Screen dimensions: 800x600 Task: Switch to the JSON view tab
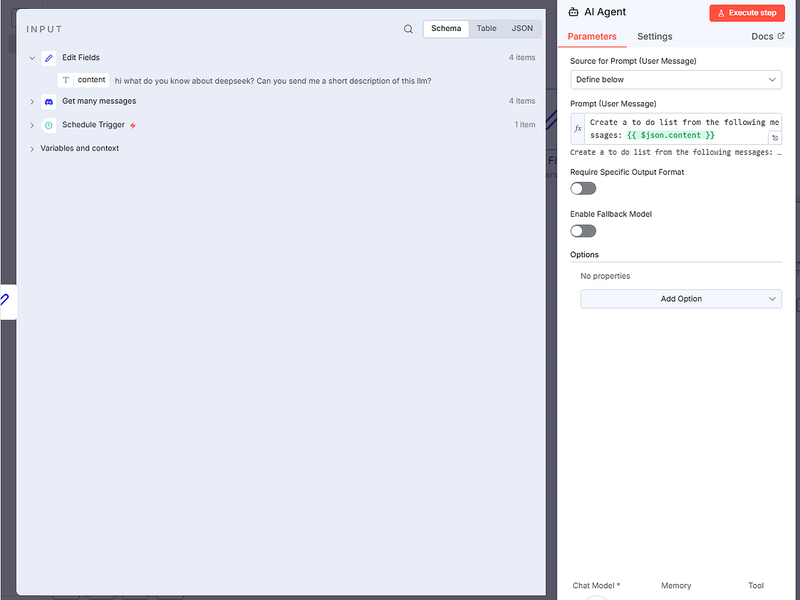(522, 29)
